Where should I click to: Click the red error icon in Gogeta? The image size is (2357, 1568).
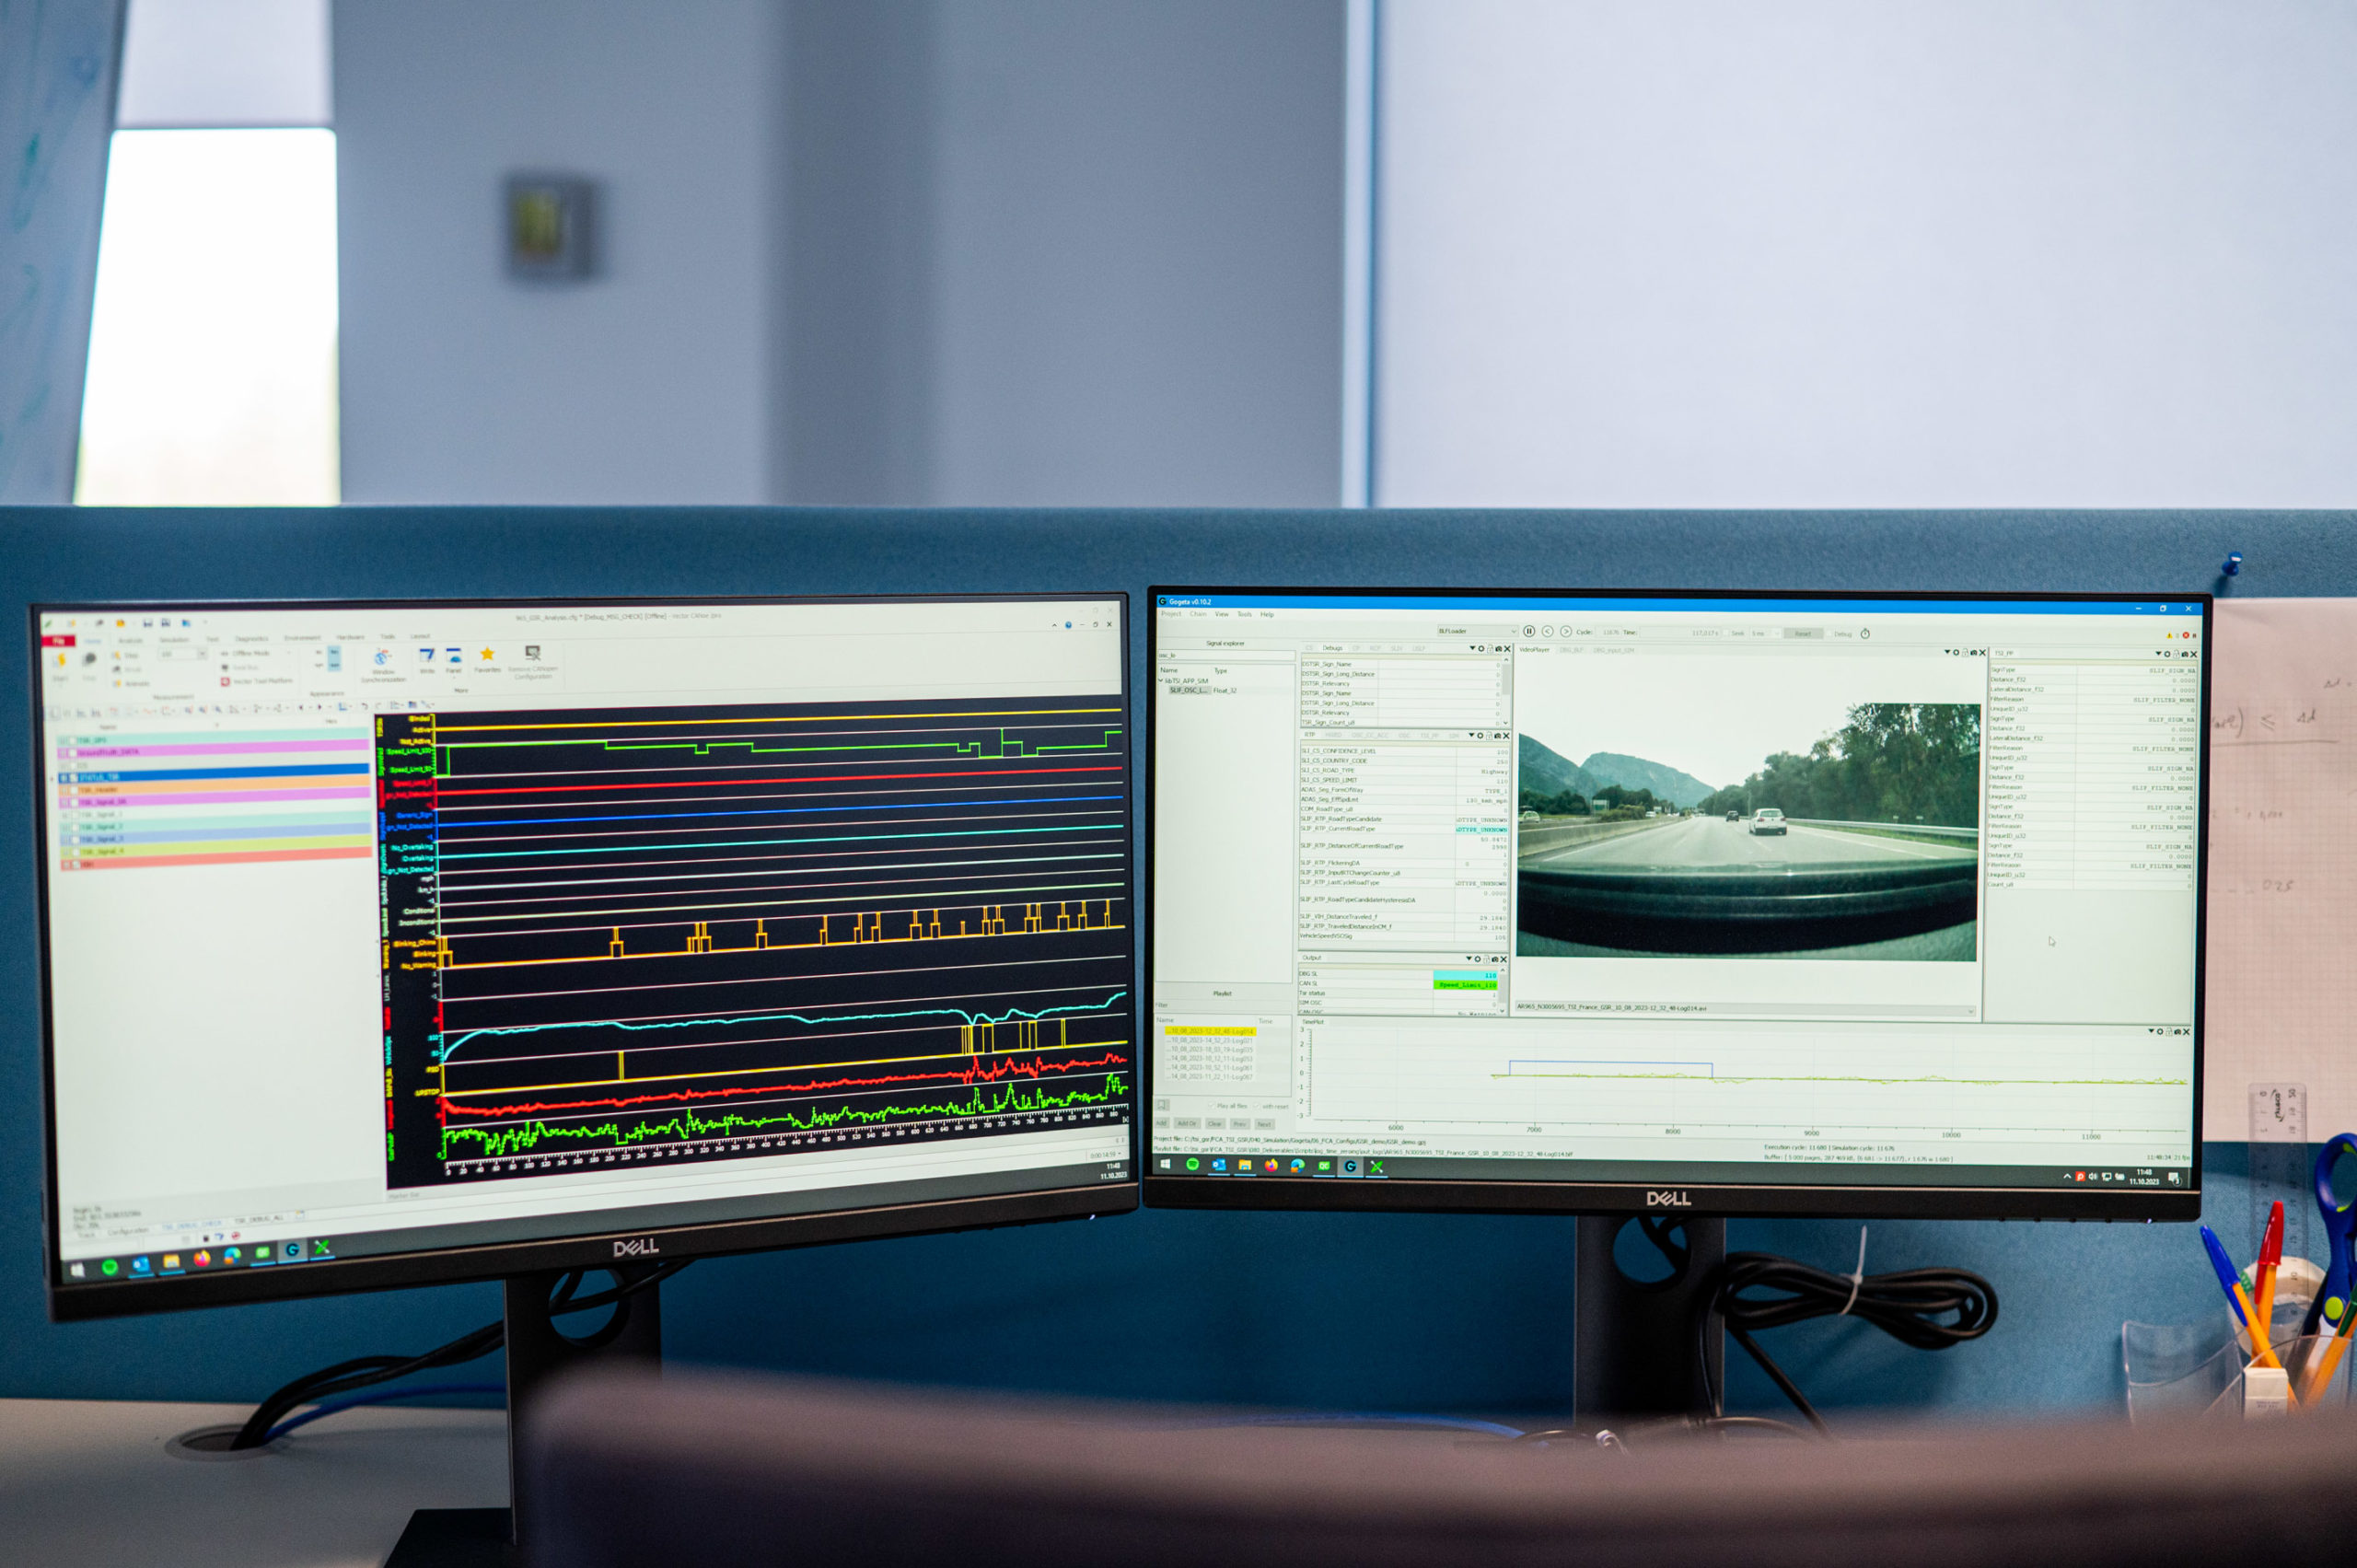(2186, 636)
